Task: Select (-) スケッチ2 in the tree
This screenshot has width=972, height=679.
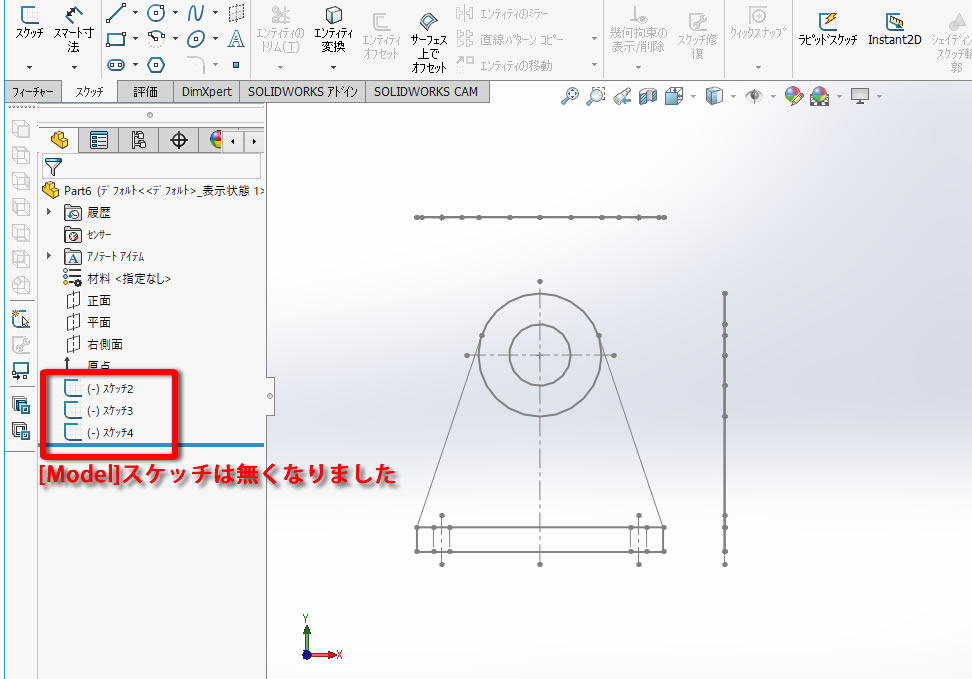Action: pyautogui.click(x=99, y=389)
